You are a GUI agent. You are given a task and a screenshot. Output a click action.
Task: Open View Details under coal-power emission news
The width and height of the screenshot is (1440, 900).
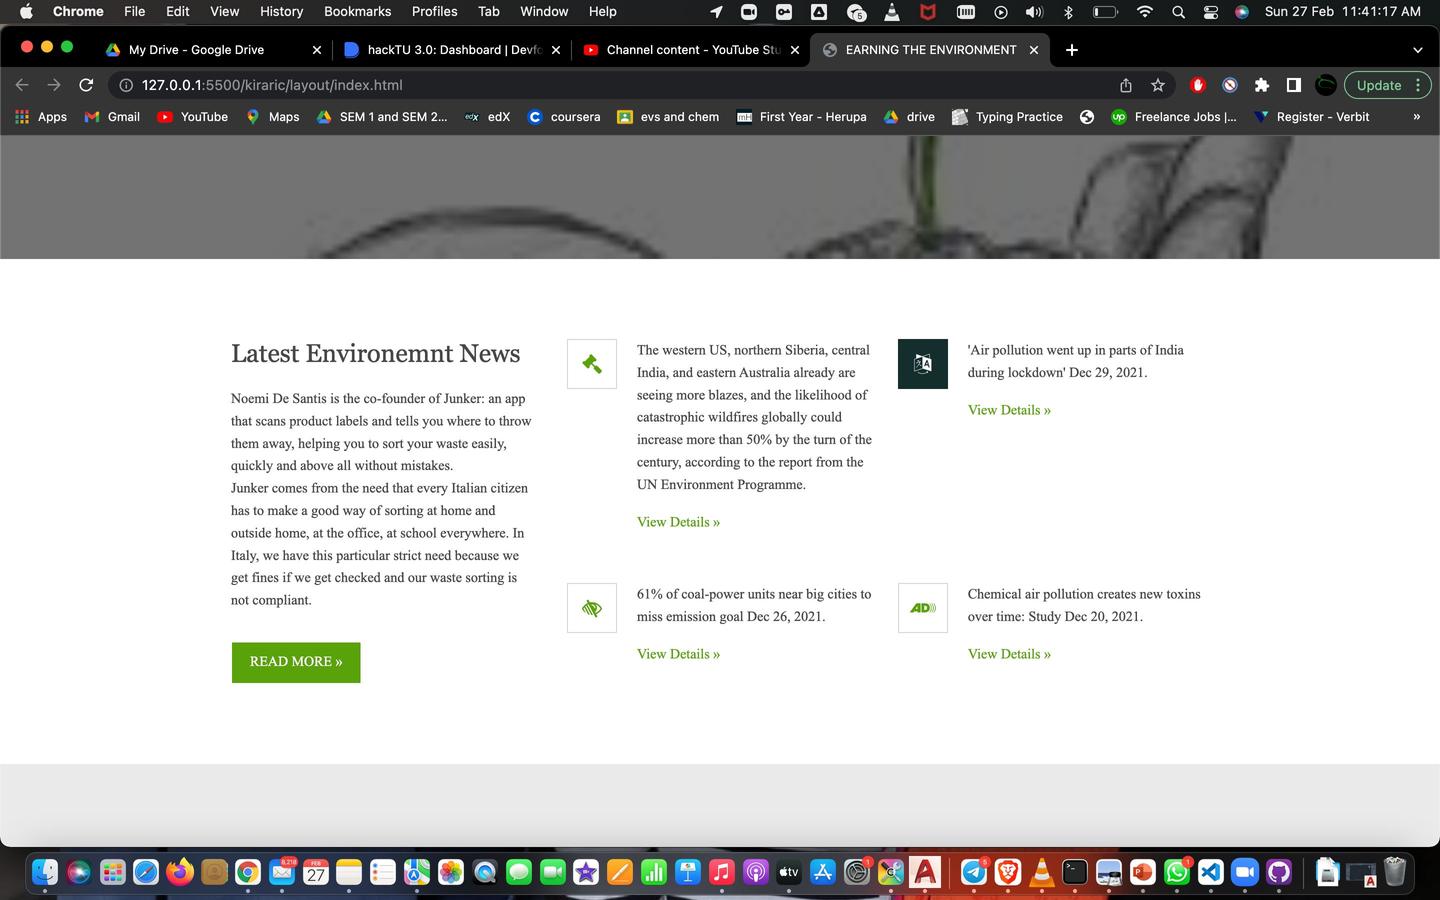pyautogui.click(x=678, y=654)
